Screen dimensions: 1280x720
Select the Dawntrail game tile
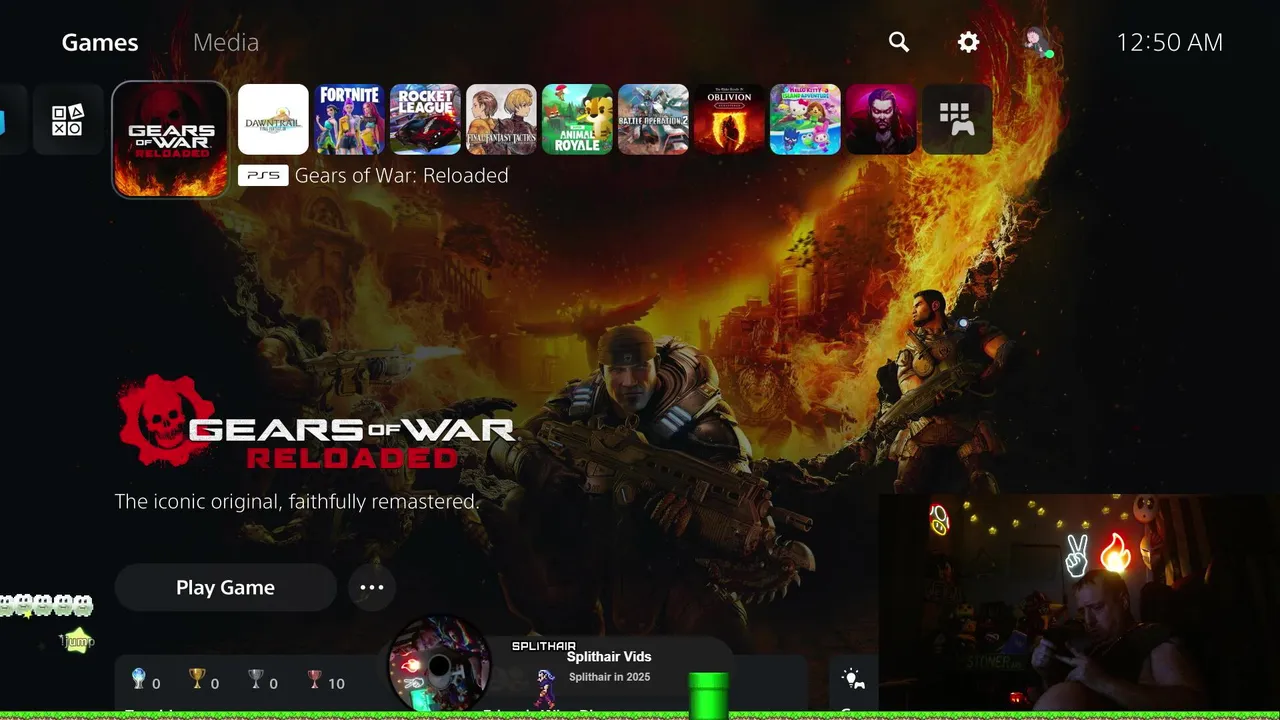click(273, 119)
